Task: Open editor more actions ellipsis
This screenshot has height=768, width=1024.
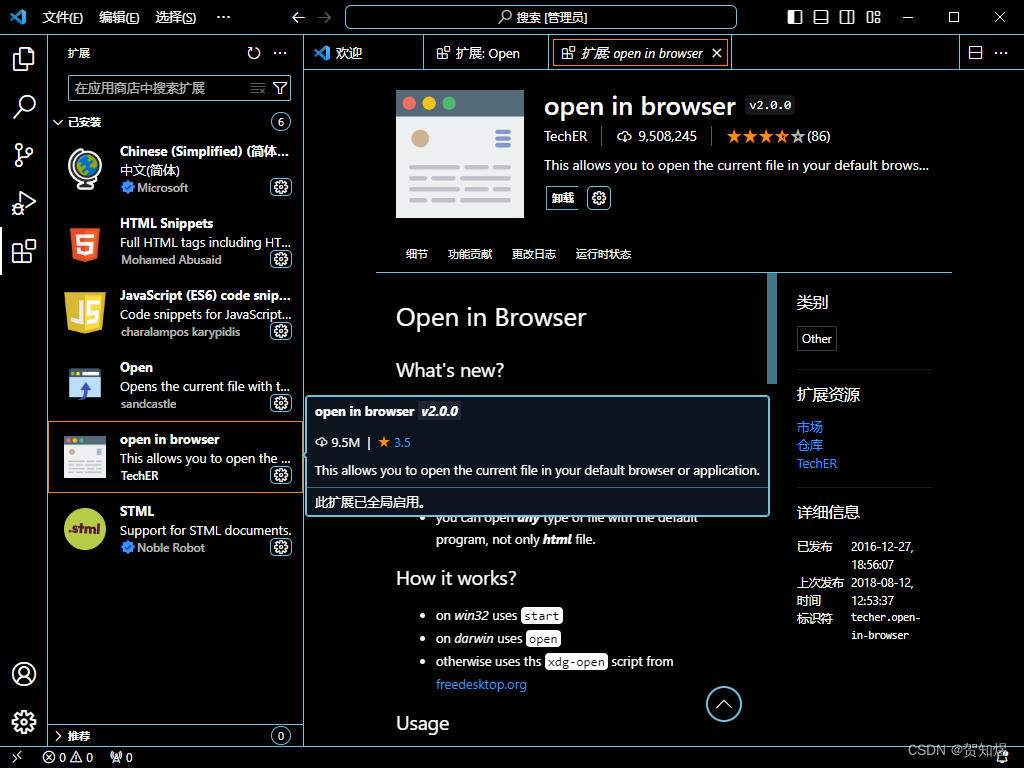Action: tap(1001, 53)
